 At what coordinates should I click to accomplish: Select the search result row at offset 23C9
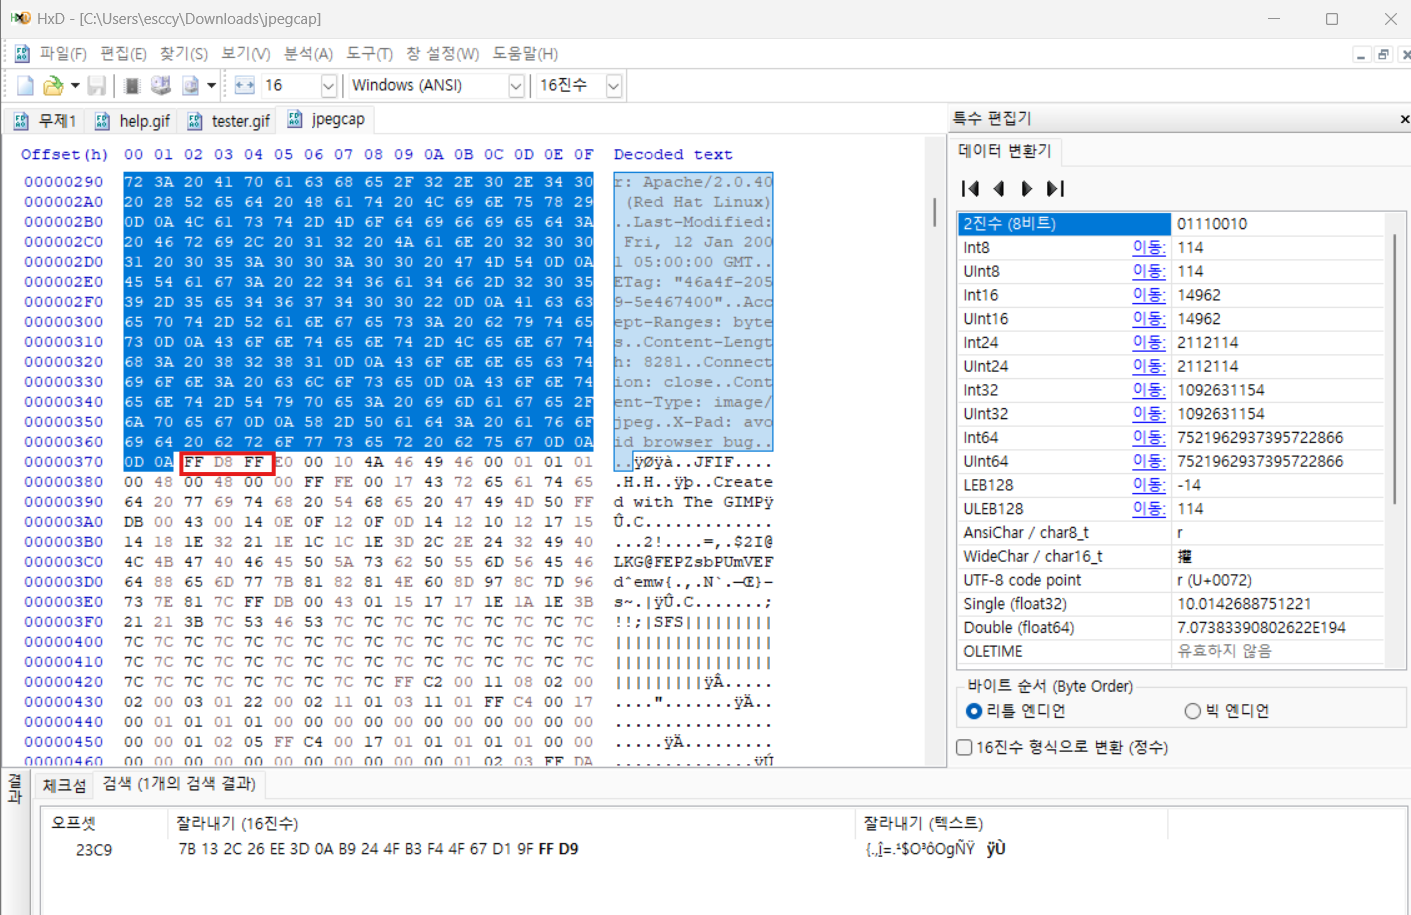(x=724, y=849)
